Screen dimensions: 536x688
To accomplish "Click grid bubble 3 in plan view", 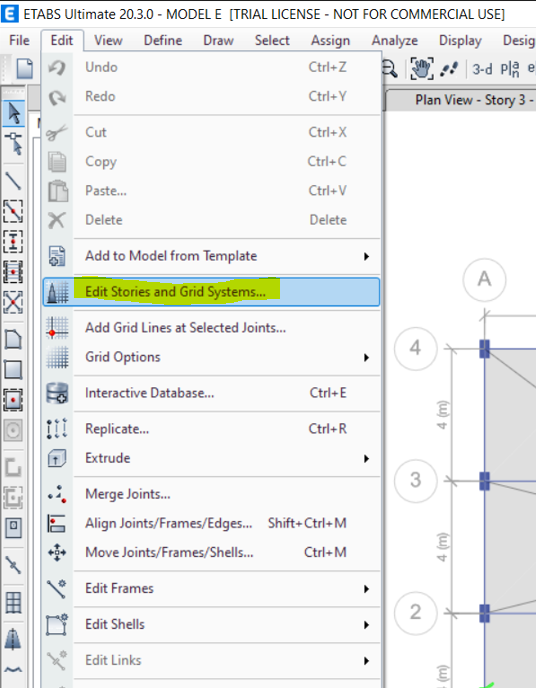I will [415, 480].
